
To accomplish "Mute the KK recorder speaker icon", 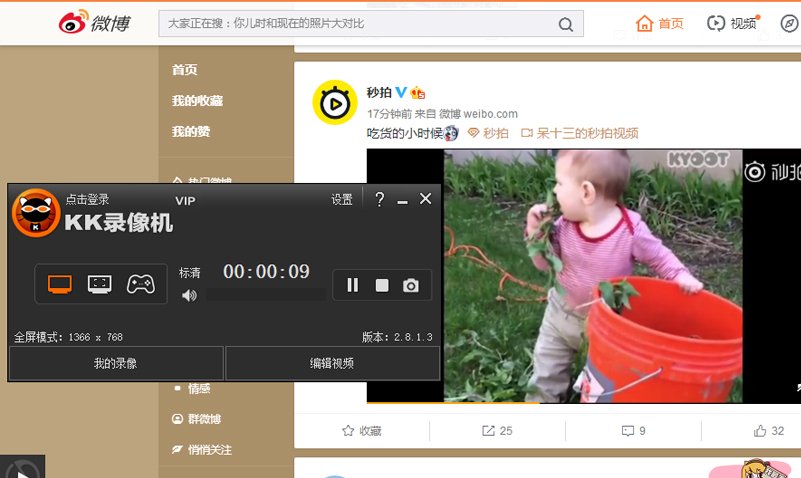I will tap(189, 295).
